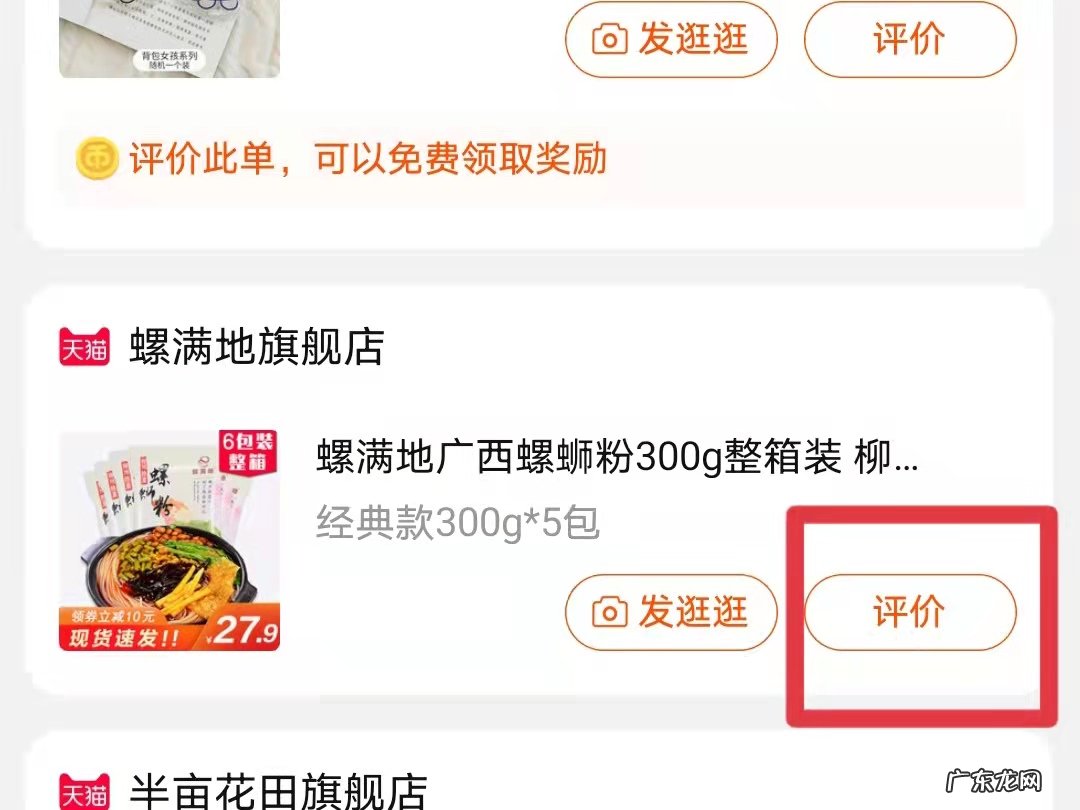The image size is (1080, 810).
Task: Open the partial top product thumbnail
Action: pos(169,39)
